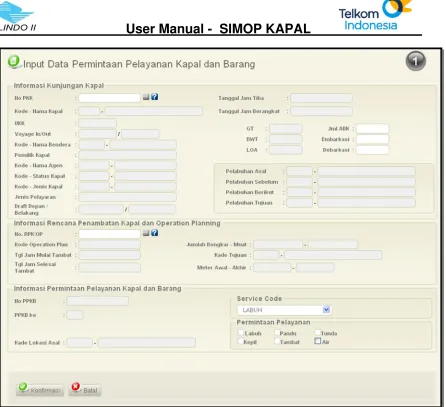446x407 pixels.
Task: Toggle the Air checkbox
Action: 318,341
